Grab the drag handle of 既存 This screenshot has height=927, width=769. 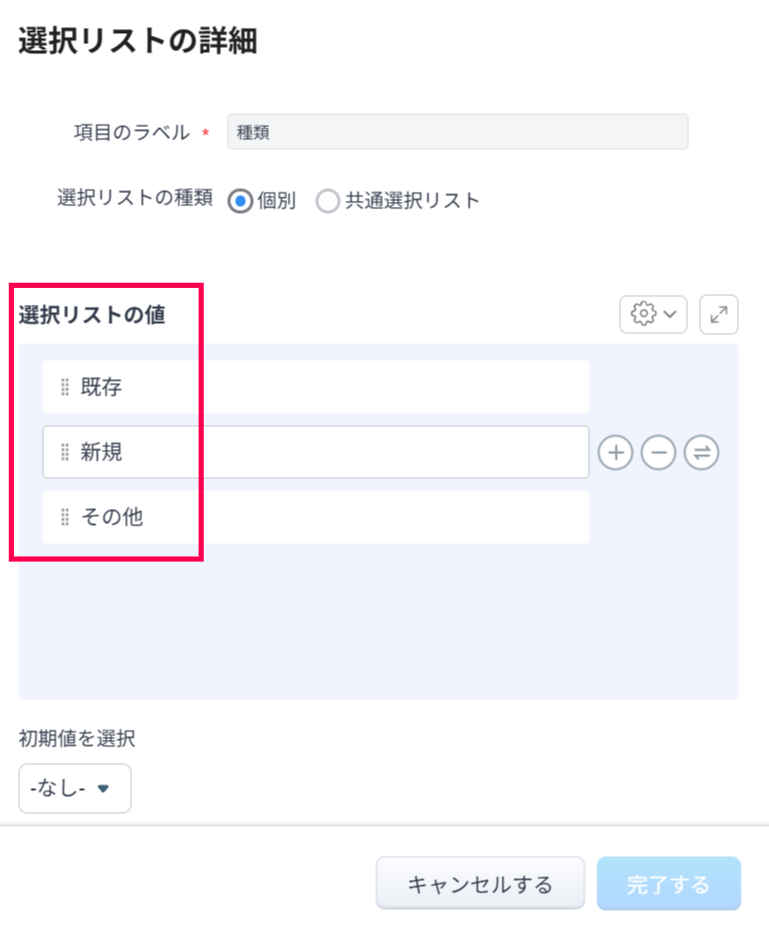pyautogui.click(x=65, y=387)
